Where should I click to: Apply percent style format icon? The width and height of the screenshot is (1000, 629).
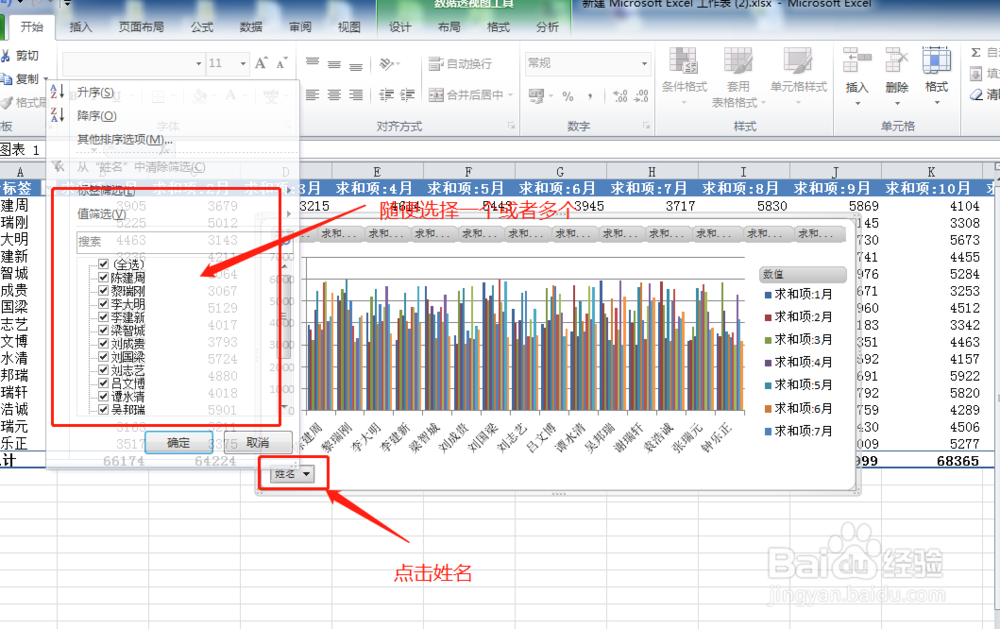click(568, 96)
